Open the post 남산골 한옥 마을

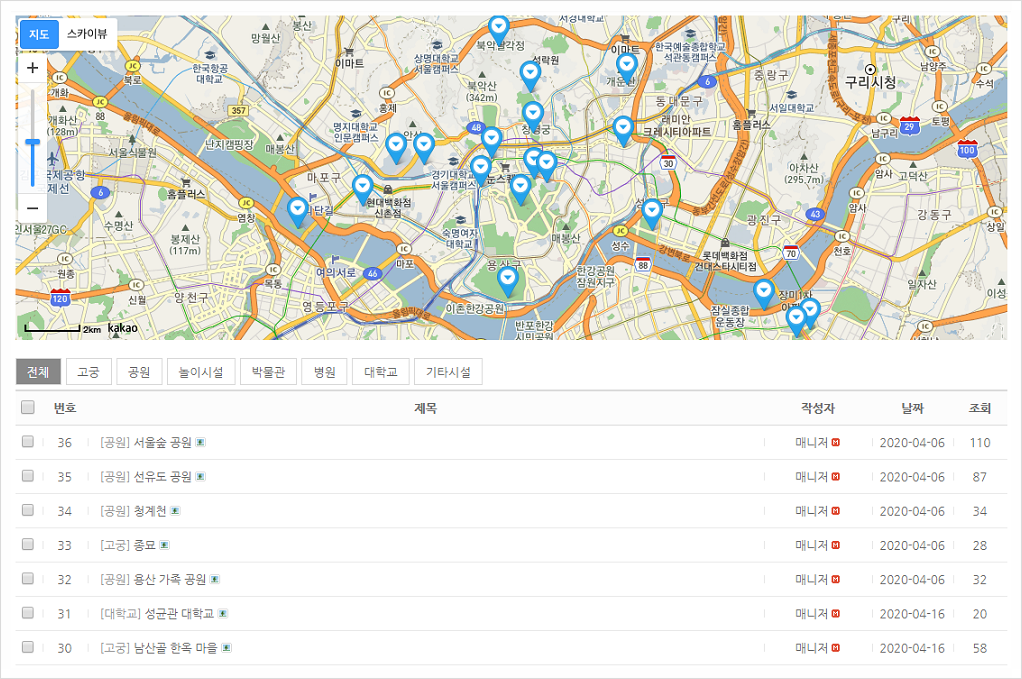pyautogui.click(x=176, y=648)
